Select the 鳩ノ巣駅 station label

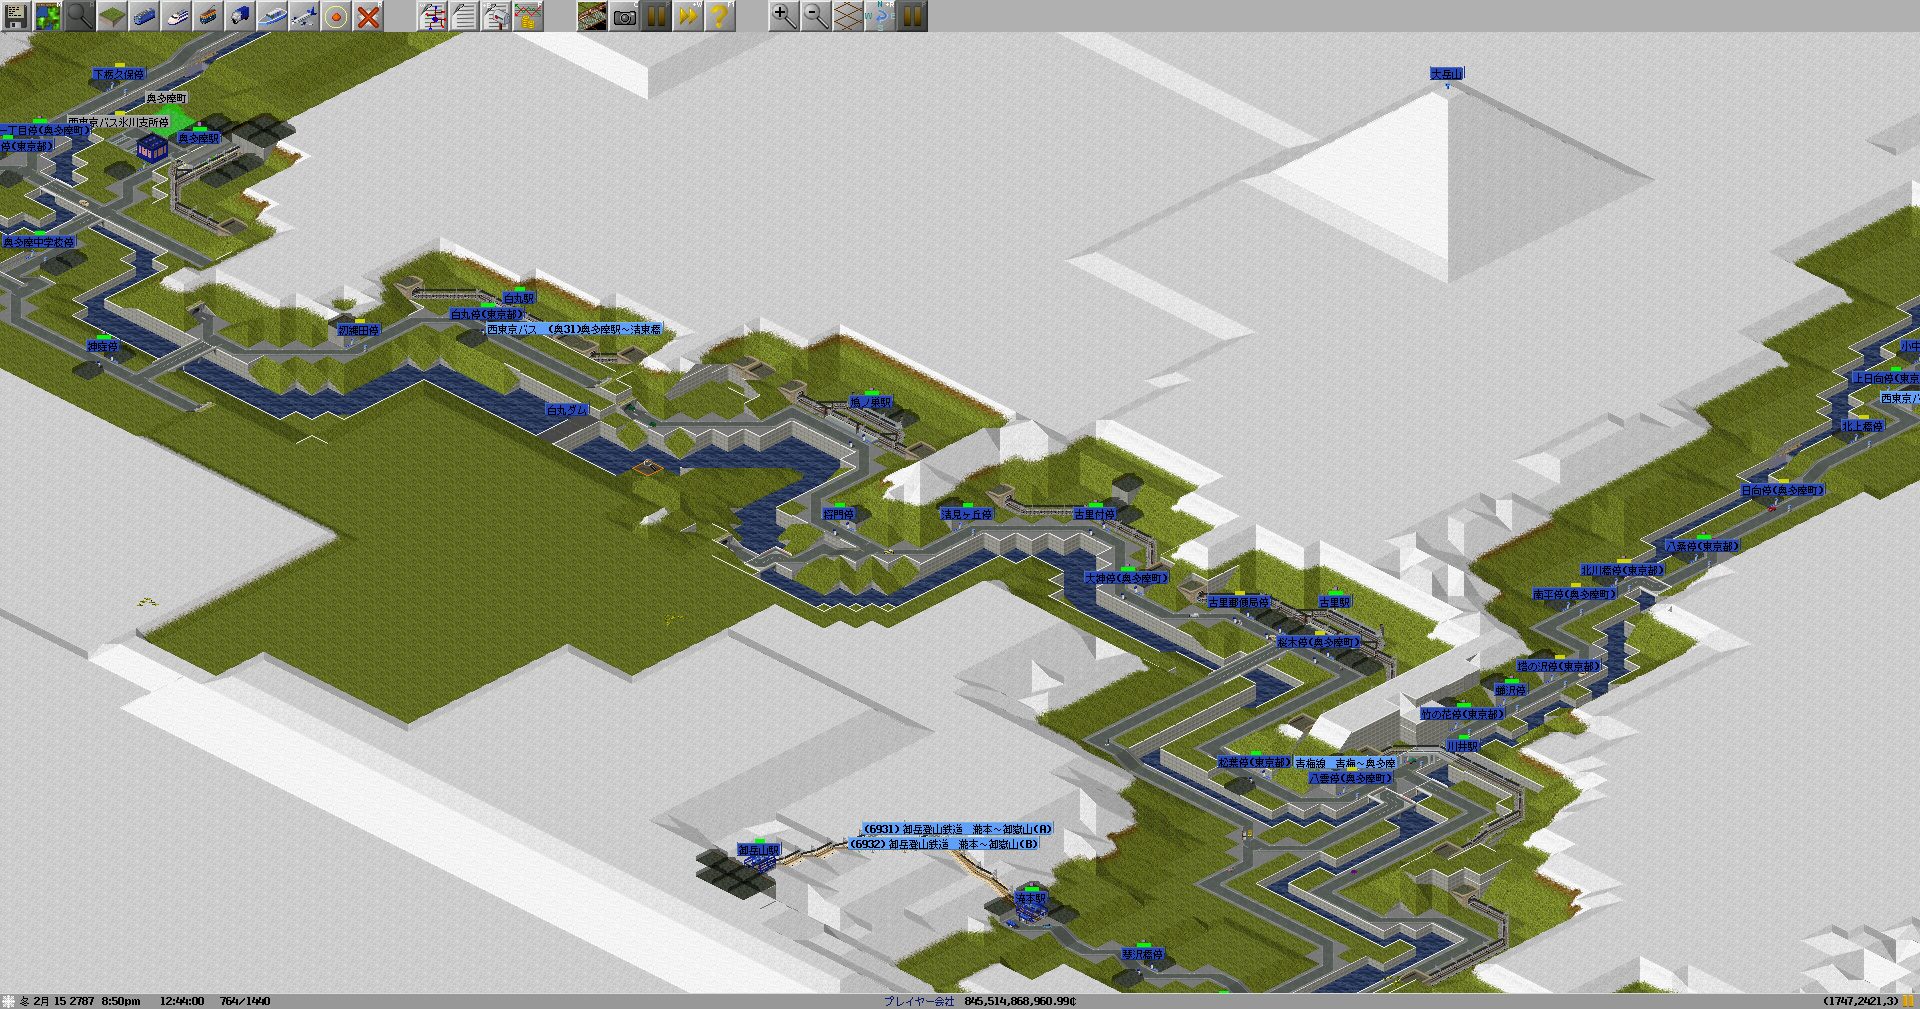pos(871,402)
